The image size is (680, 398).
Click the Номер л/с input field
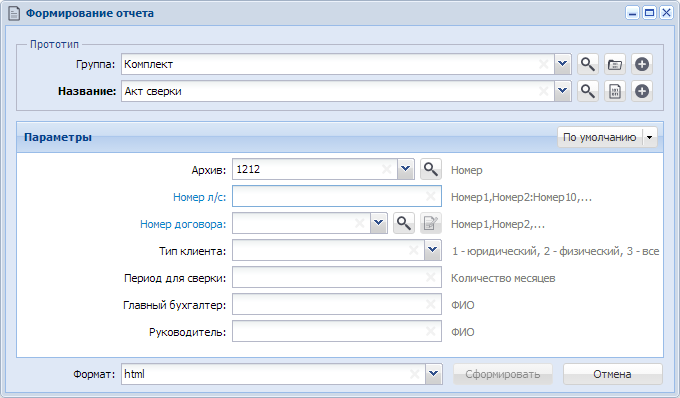(x=337, y=196)
